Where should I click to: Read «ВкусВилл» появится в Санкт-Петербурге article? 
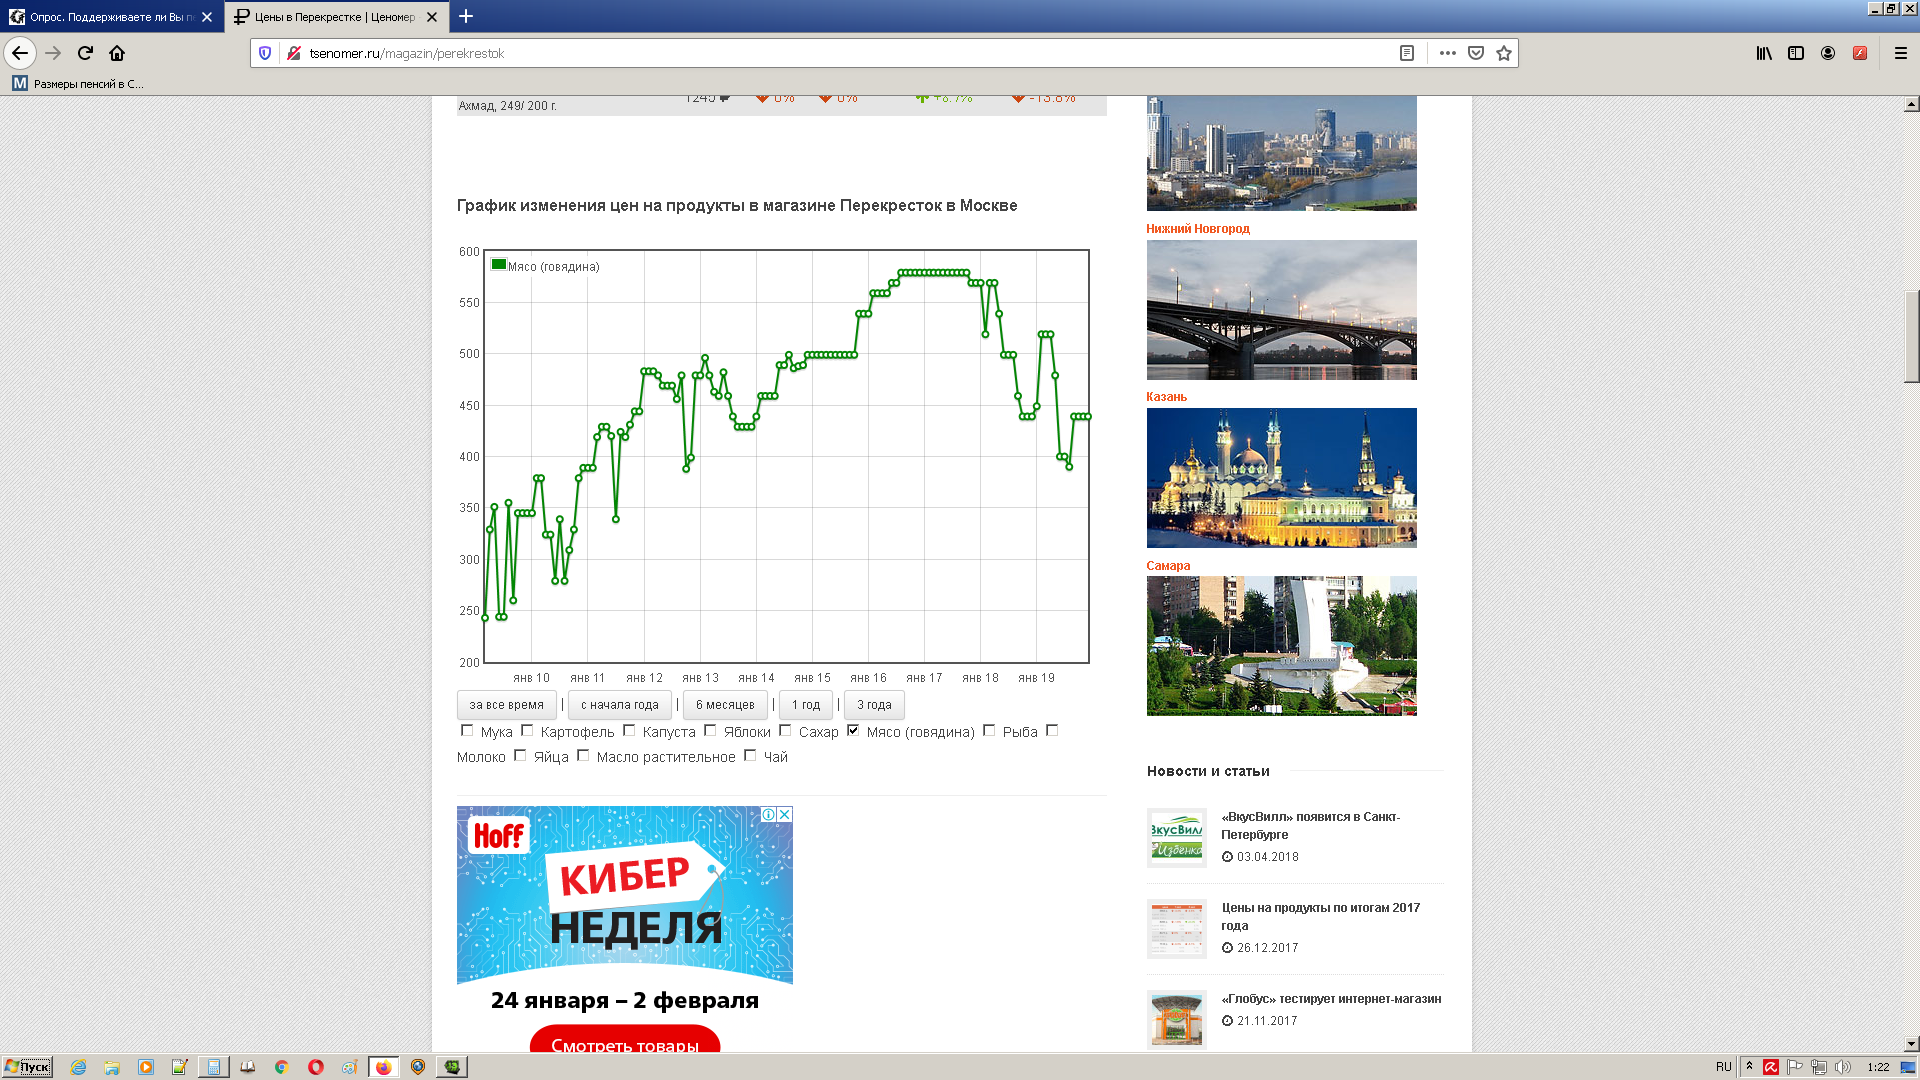(x=1310, y=826)
